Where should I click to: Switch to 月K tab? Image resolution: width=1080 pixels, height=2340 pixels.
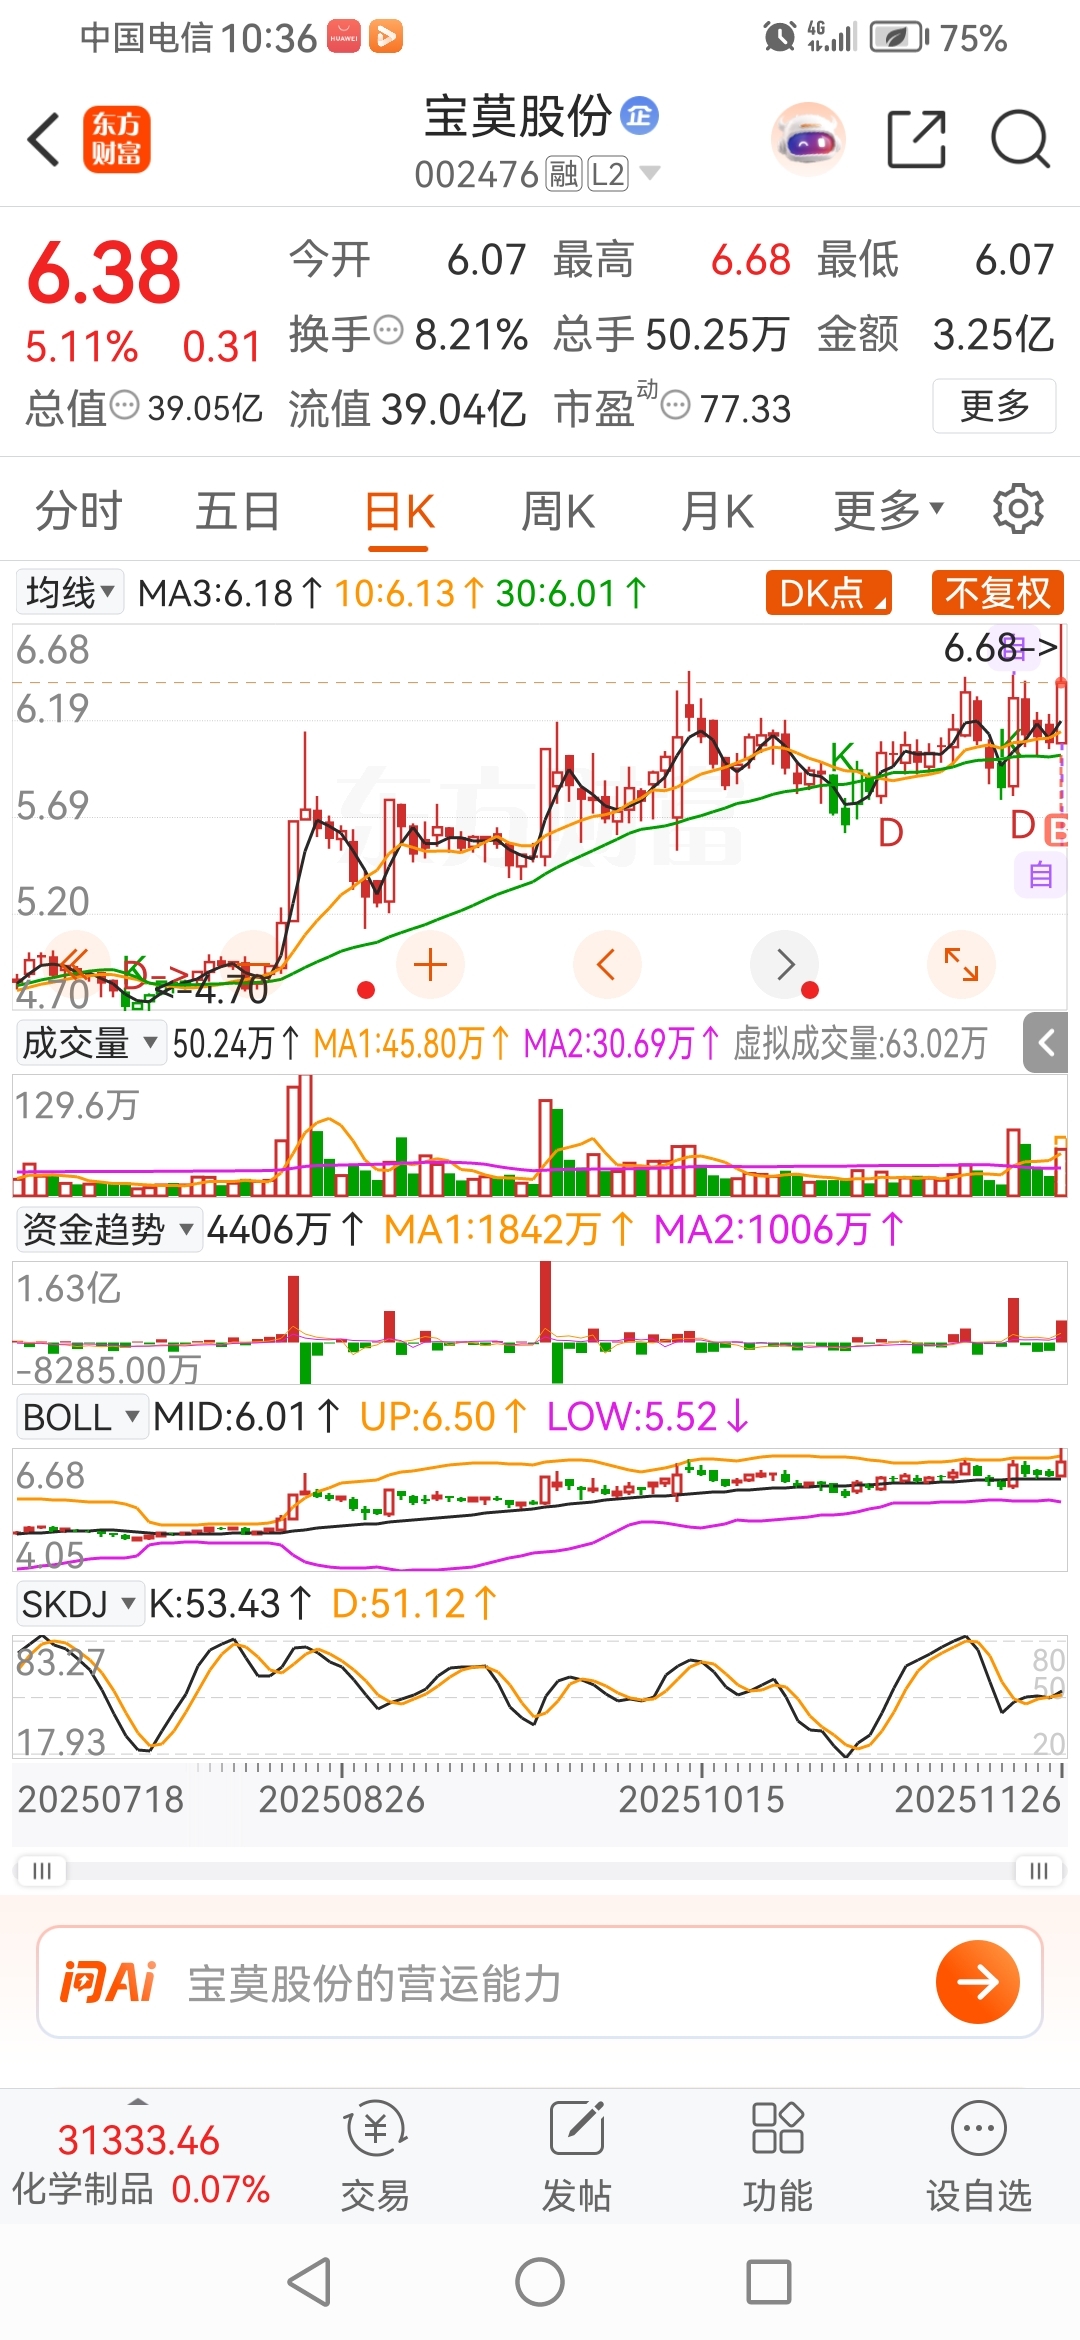click(716, 511)
